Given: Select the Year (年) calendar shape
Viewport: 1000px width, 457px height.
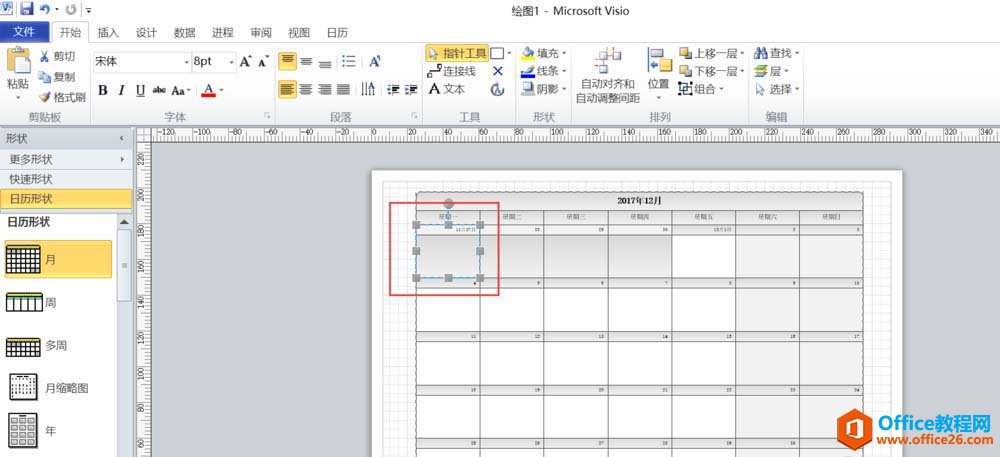Looking at the screenshot, I should pos(32,430).
